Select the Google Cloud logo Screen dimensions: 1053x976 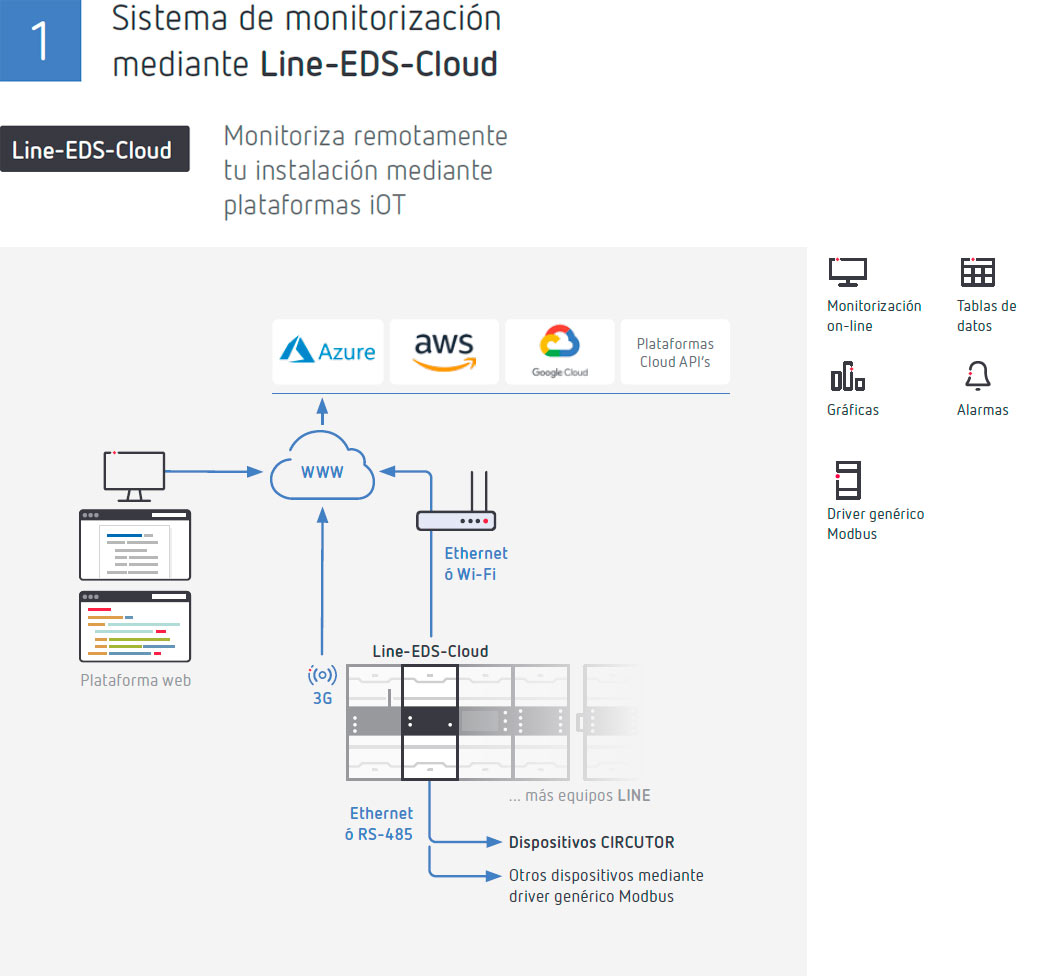point(559,352)
